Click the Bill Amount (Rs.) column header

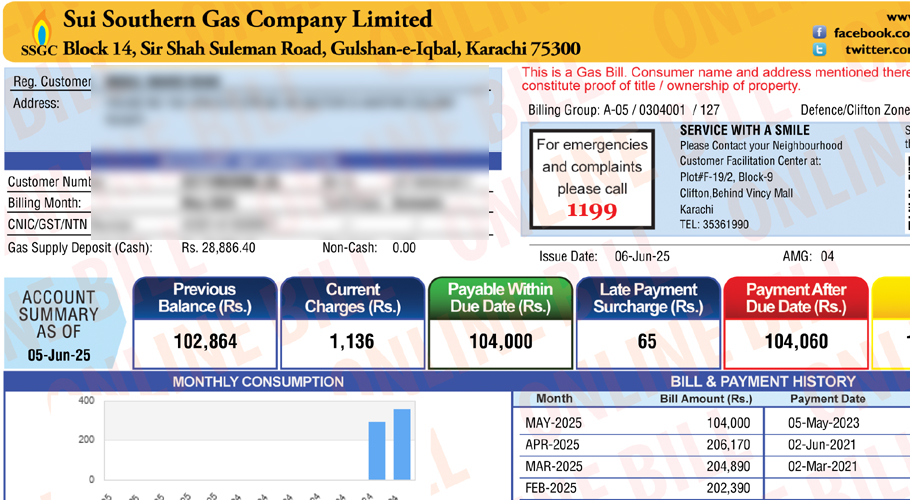point(706,399)
